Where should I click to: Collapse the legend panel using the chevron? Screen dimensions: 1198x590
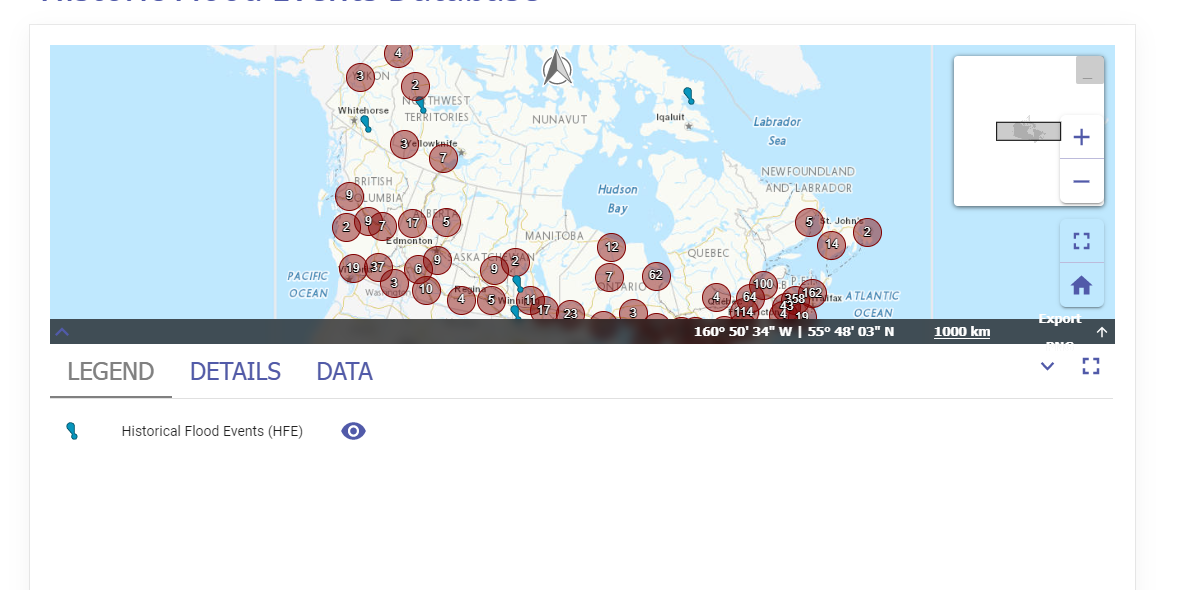coord(1047,367)
